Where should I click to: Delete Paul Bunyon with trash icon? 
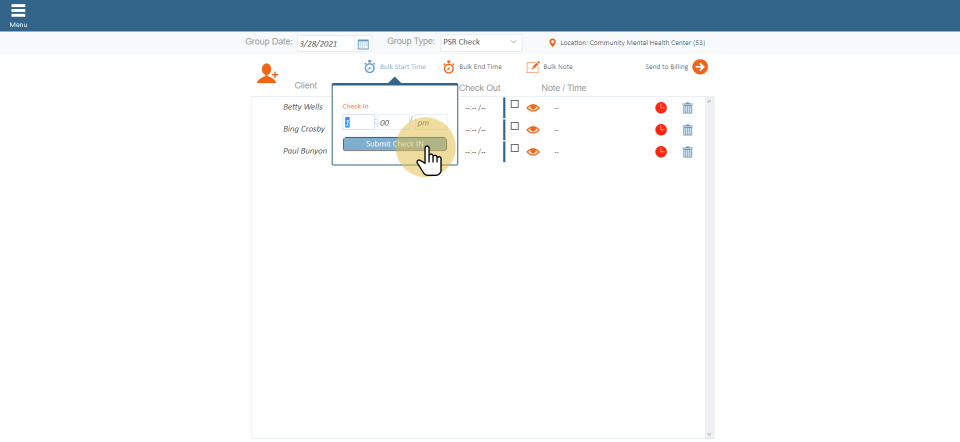tap(687, 152)
